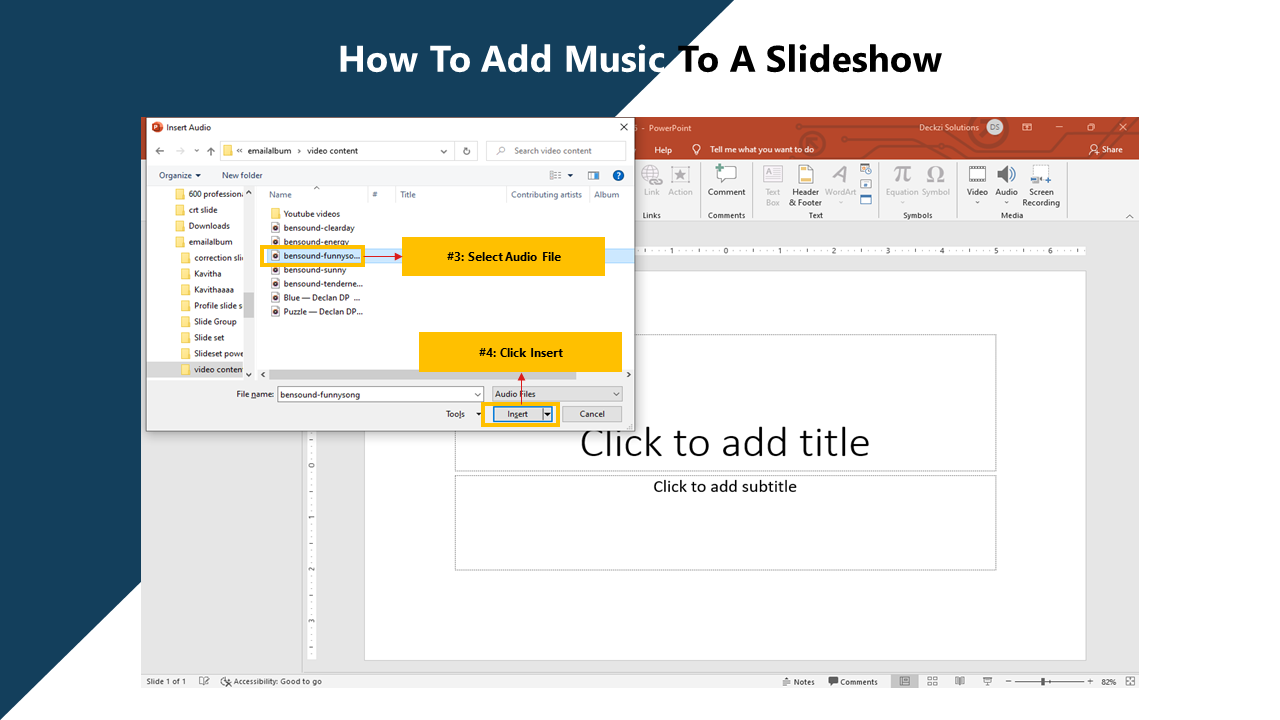
Task: Expand the address bar path dropdown
Action: click(x=445, y=151)
